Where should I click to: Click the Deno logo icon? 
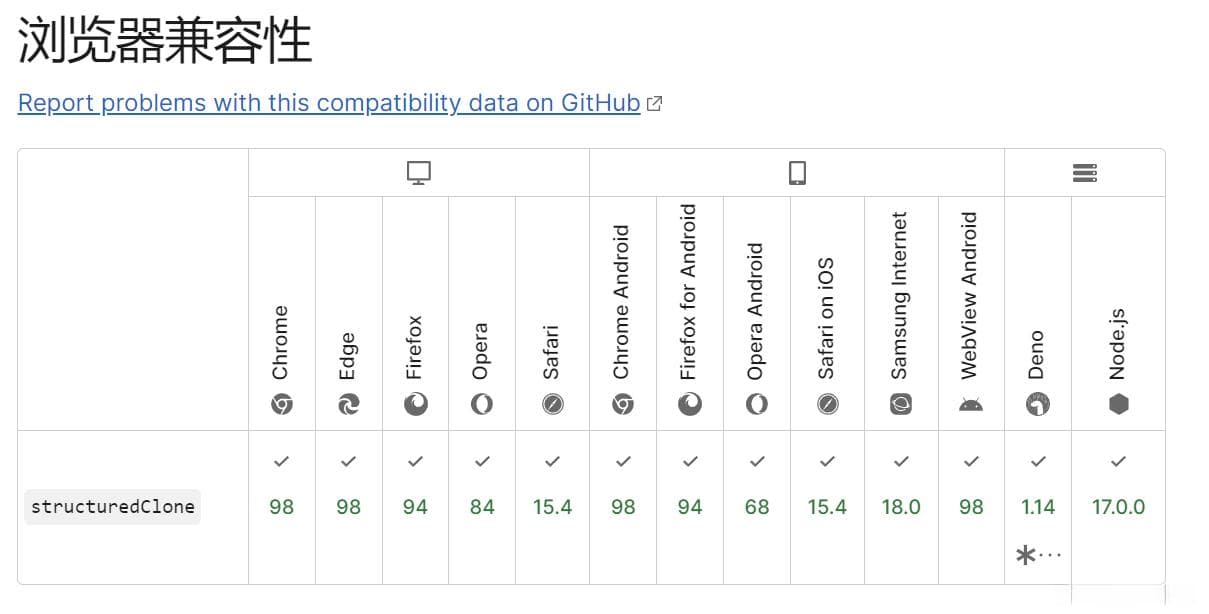(x=1038, y=404)
